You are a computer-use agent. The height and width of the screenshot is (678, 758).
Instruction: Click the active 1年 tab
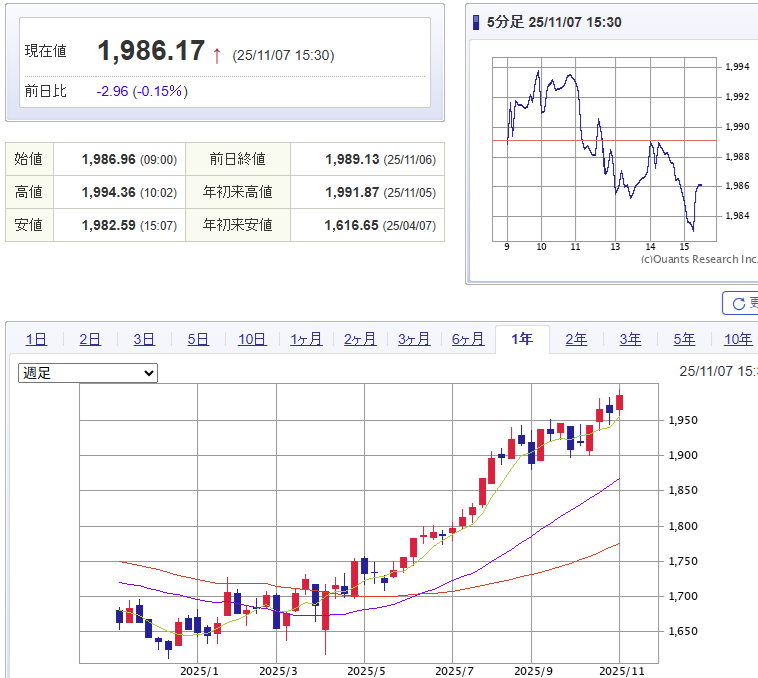click(522, 339)
